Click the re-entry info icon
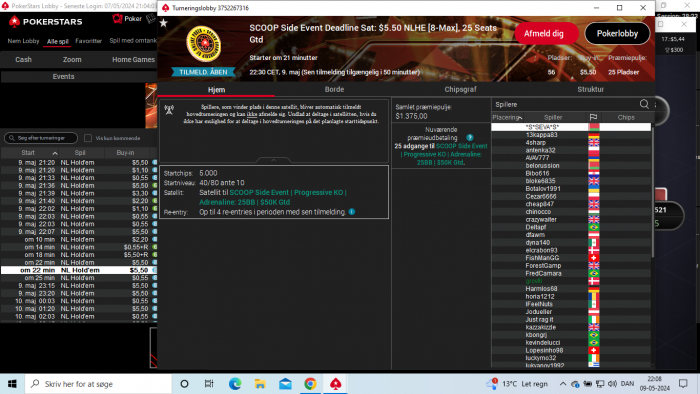Viewport: 700px width, 394px height. coord(352,212)
